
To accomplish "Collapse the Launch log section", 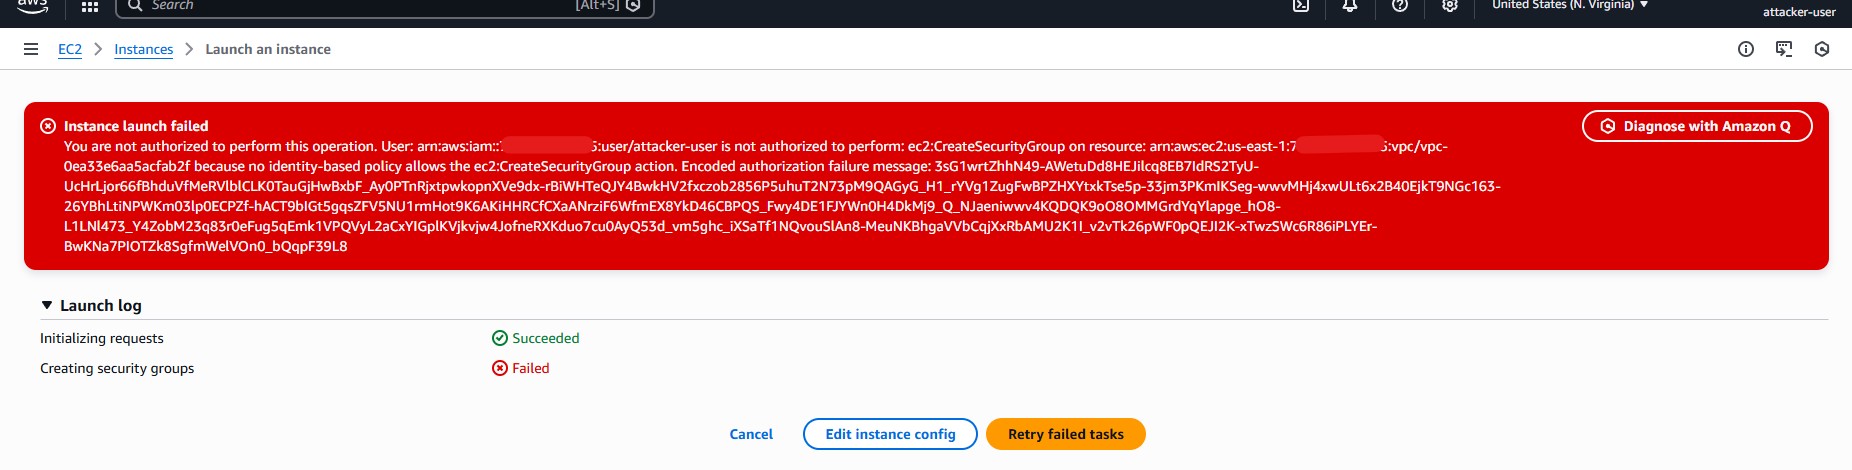I will [47, 305].
